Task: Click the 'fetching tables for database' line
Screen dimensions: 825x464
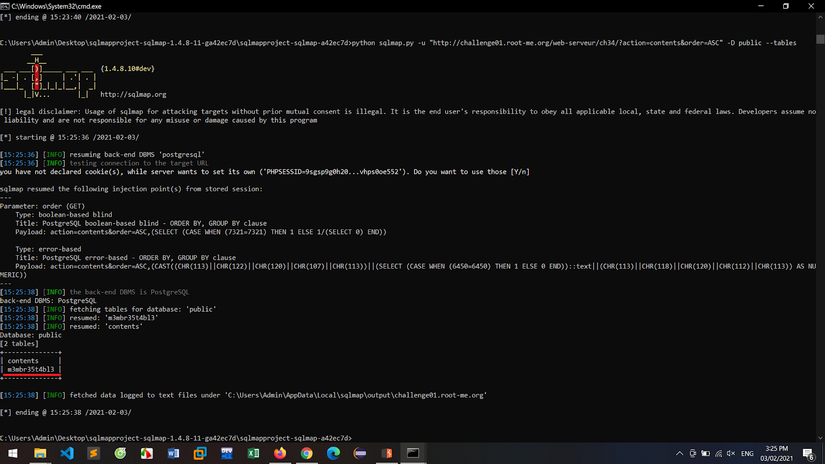Action: (x=108, y=309)
